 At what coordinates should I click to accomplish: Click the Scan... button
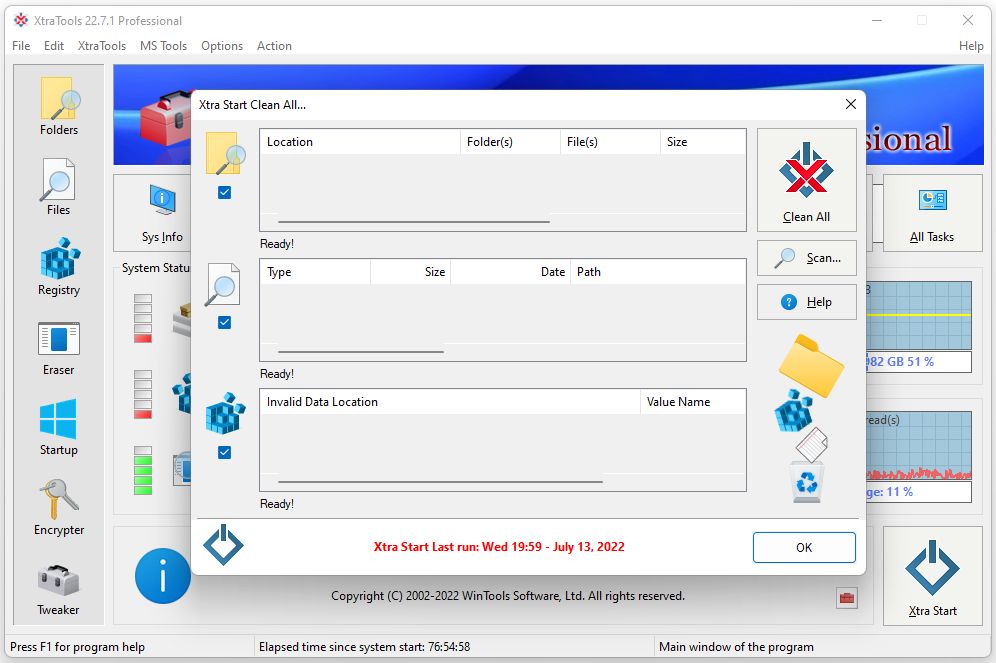[806, 258]
